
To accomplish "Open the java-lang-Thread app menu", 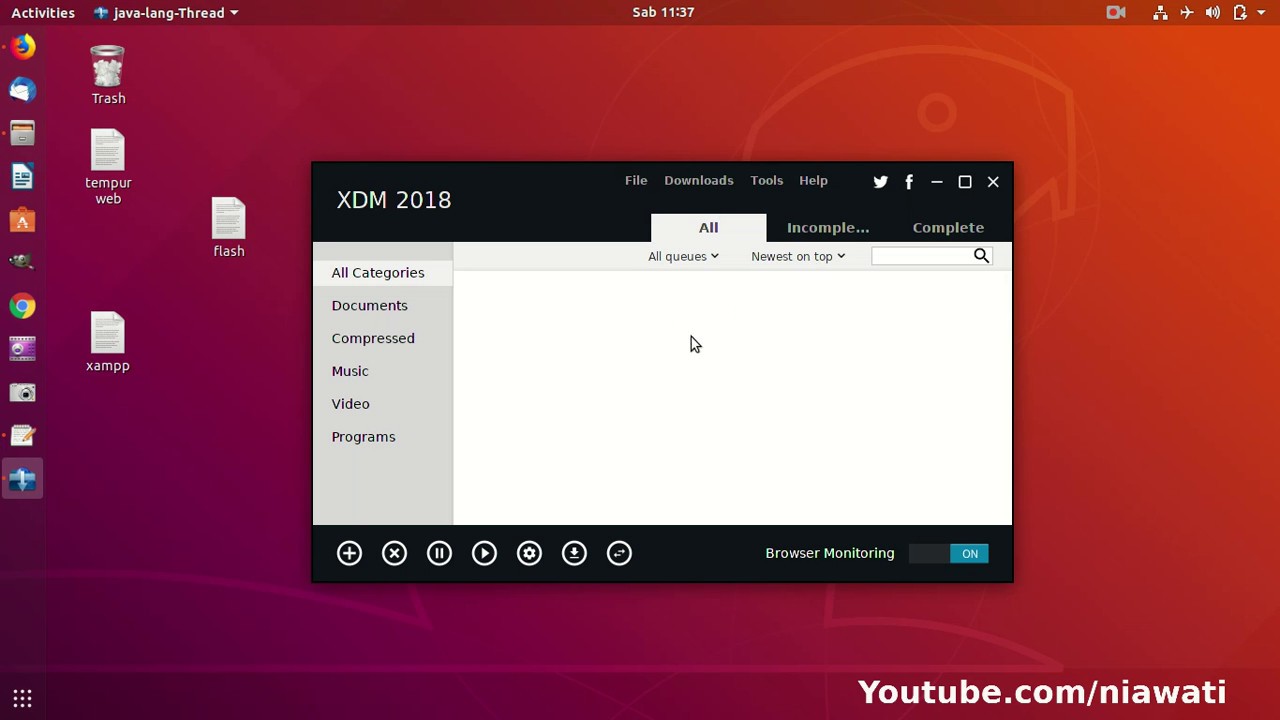I will (166, 12).
